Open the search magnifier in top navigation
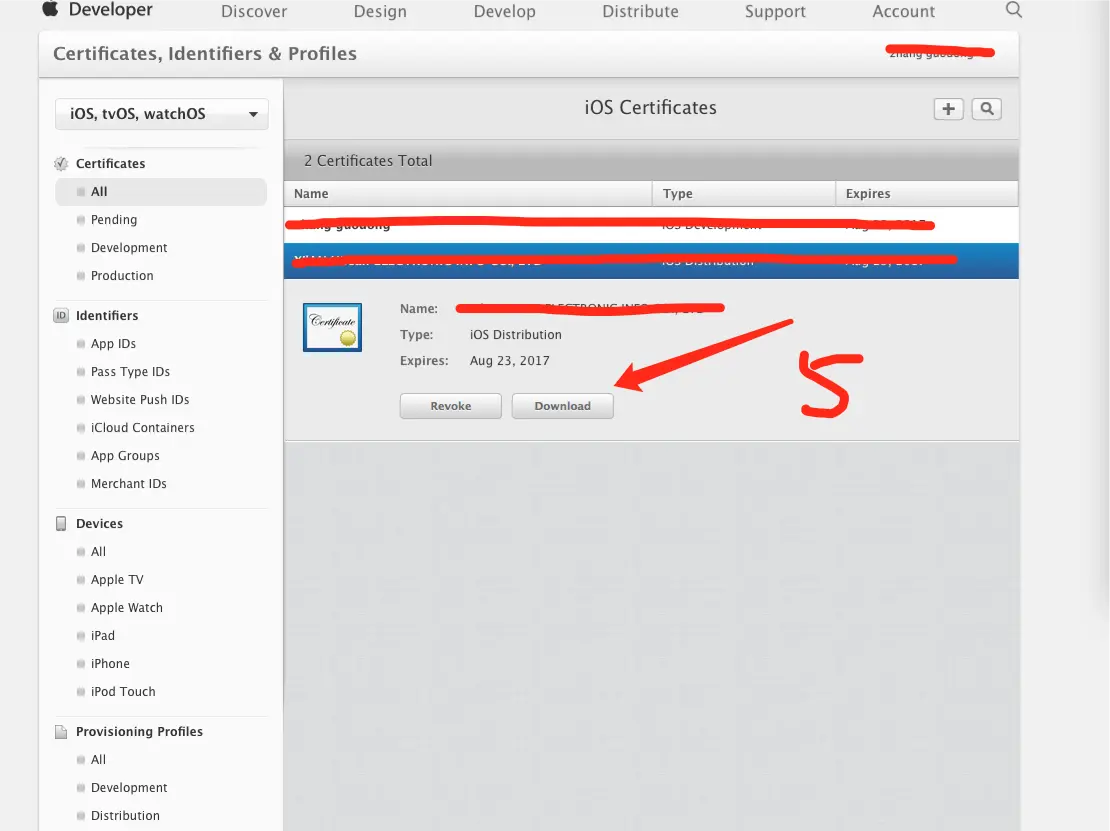The width and height of the screenshot is (1110, 831). (1013, 10)
